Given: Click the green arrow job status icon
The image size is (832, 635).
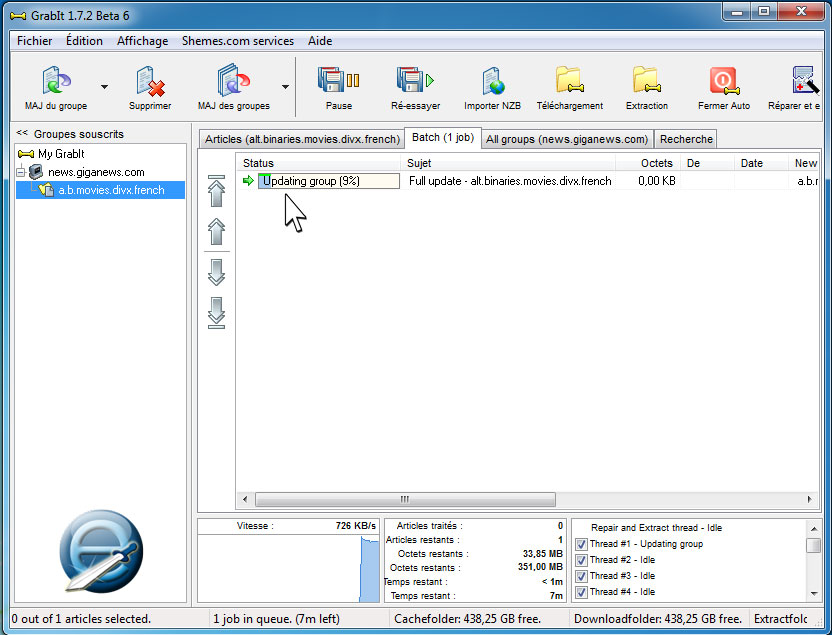Looking at the screenshot, I should tap(248, 181).
